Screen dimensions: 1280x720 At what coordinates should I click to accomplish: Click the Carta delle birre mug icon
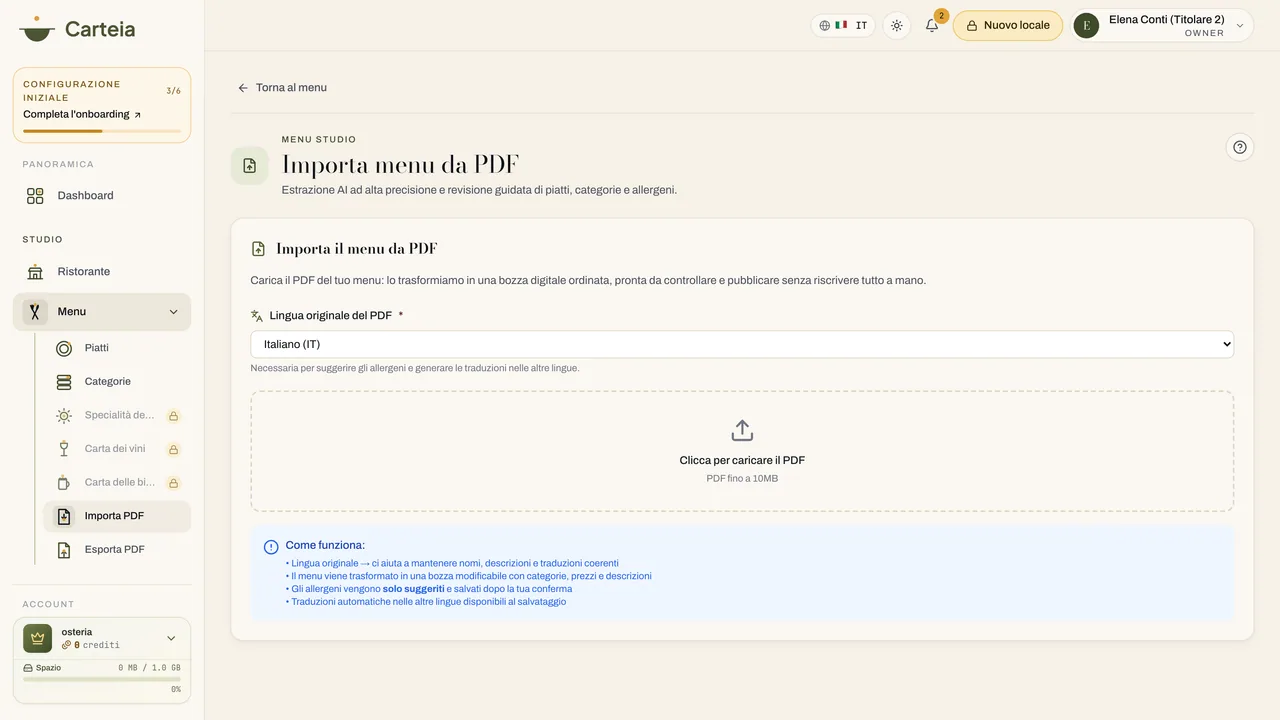tap(64, 483)
